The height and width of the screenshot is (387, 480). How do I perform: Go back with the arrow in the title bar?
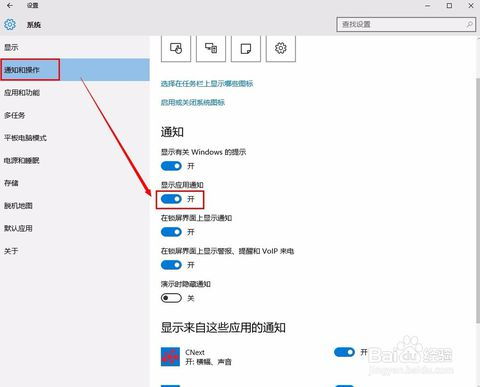10,5
